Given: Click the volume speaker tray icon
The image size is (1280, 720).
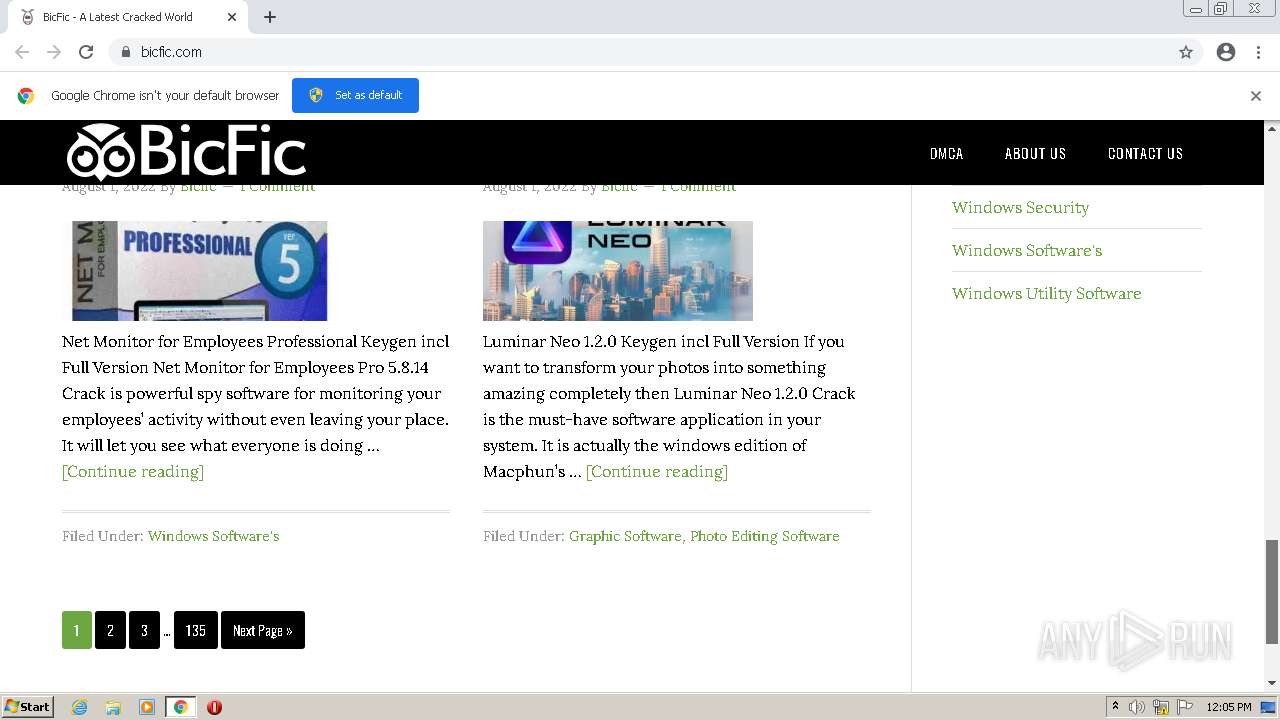Looking at the screenshot, I should [x=1137, y=707].
